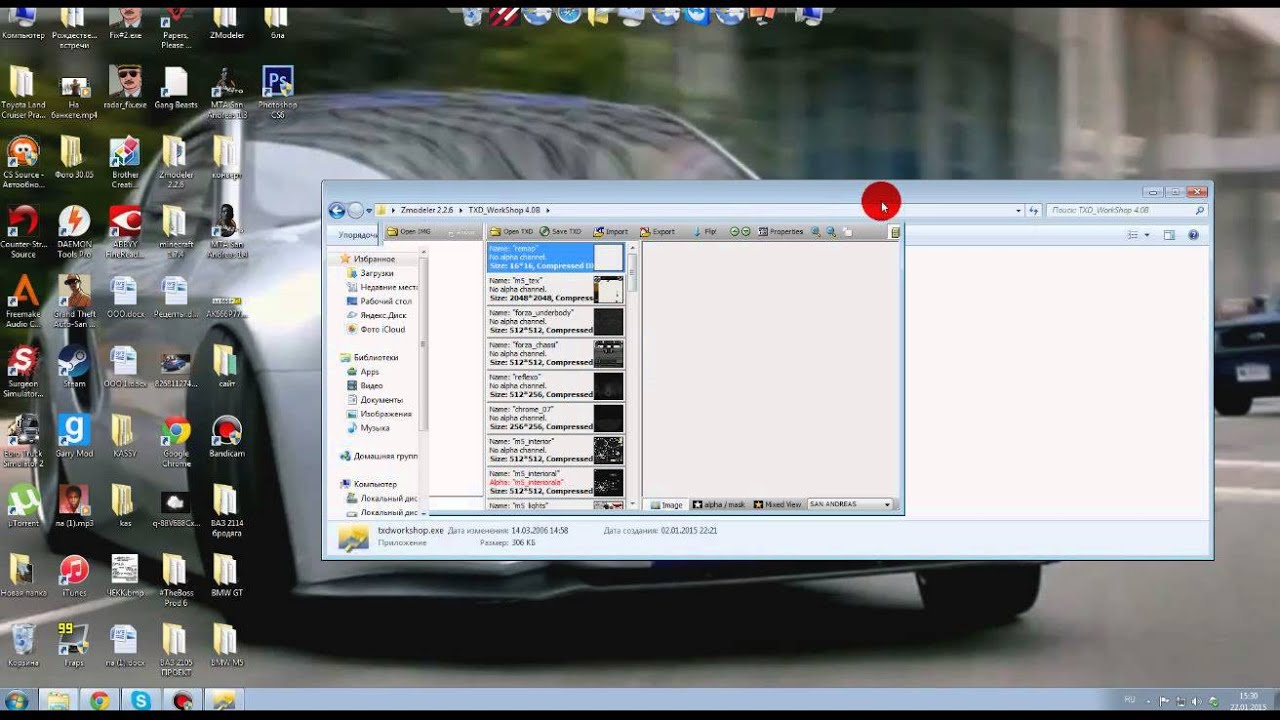Go back with Explorer back arrow
Screen dimensions: 1280x720
pyautogui.click(x=337, y=211)
